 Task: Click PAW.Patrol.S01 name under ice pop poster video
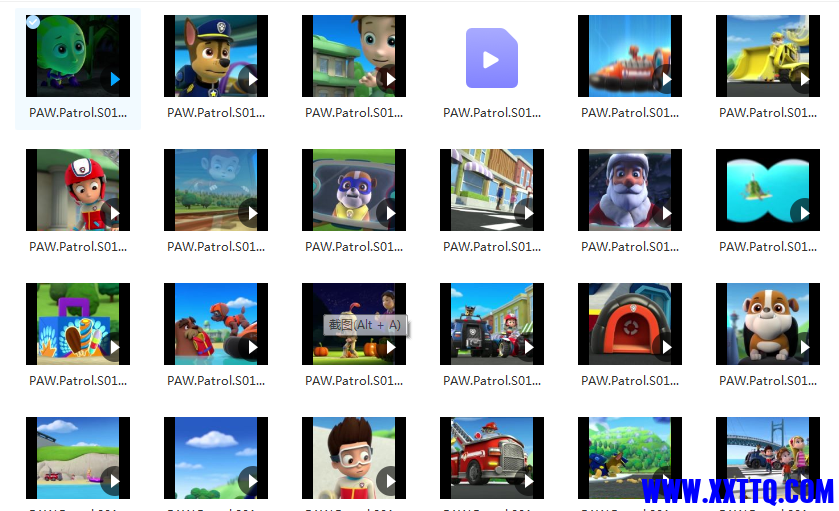(78, 381)
